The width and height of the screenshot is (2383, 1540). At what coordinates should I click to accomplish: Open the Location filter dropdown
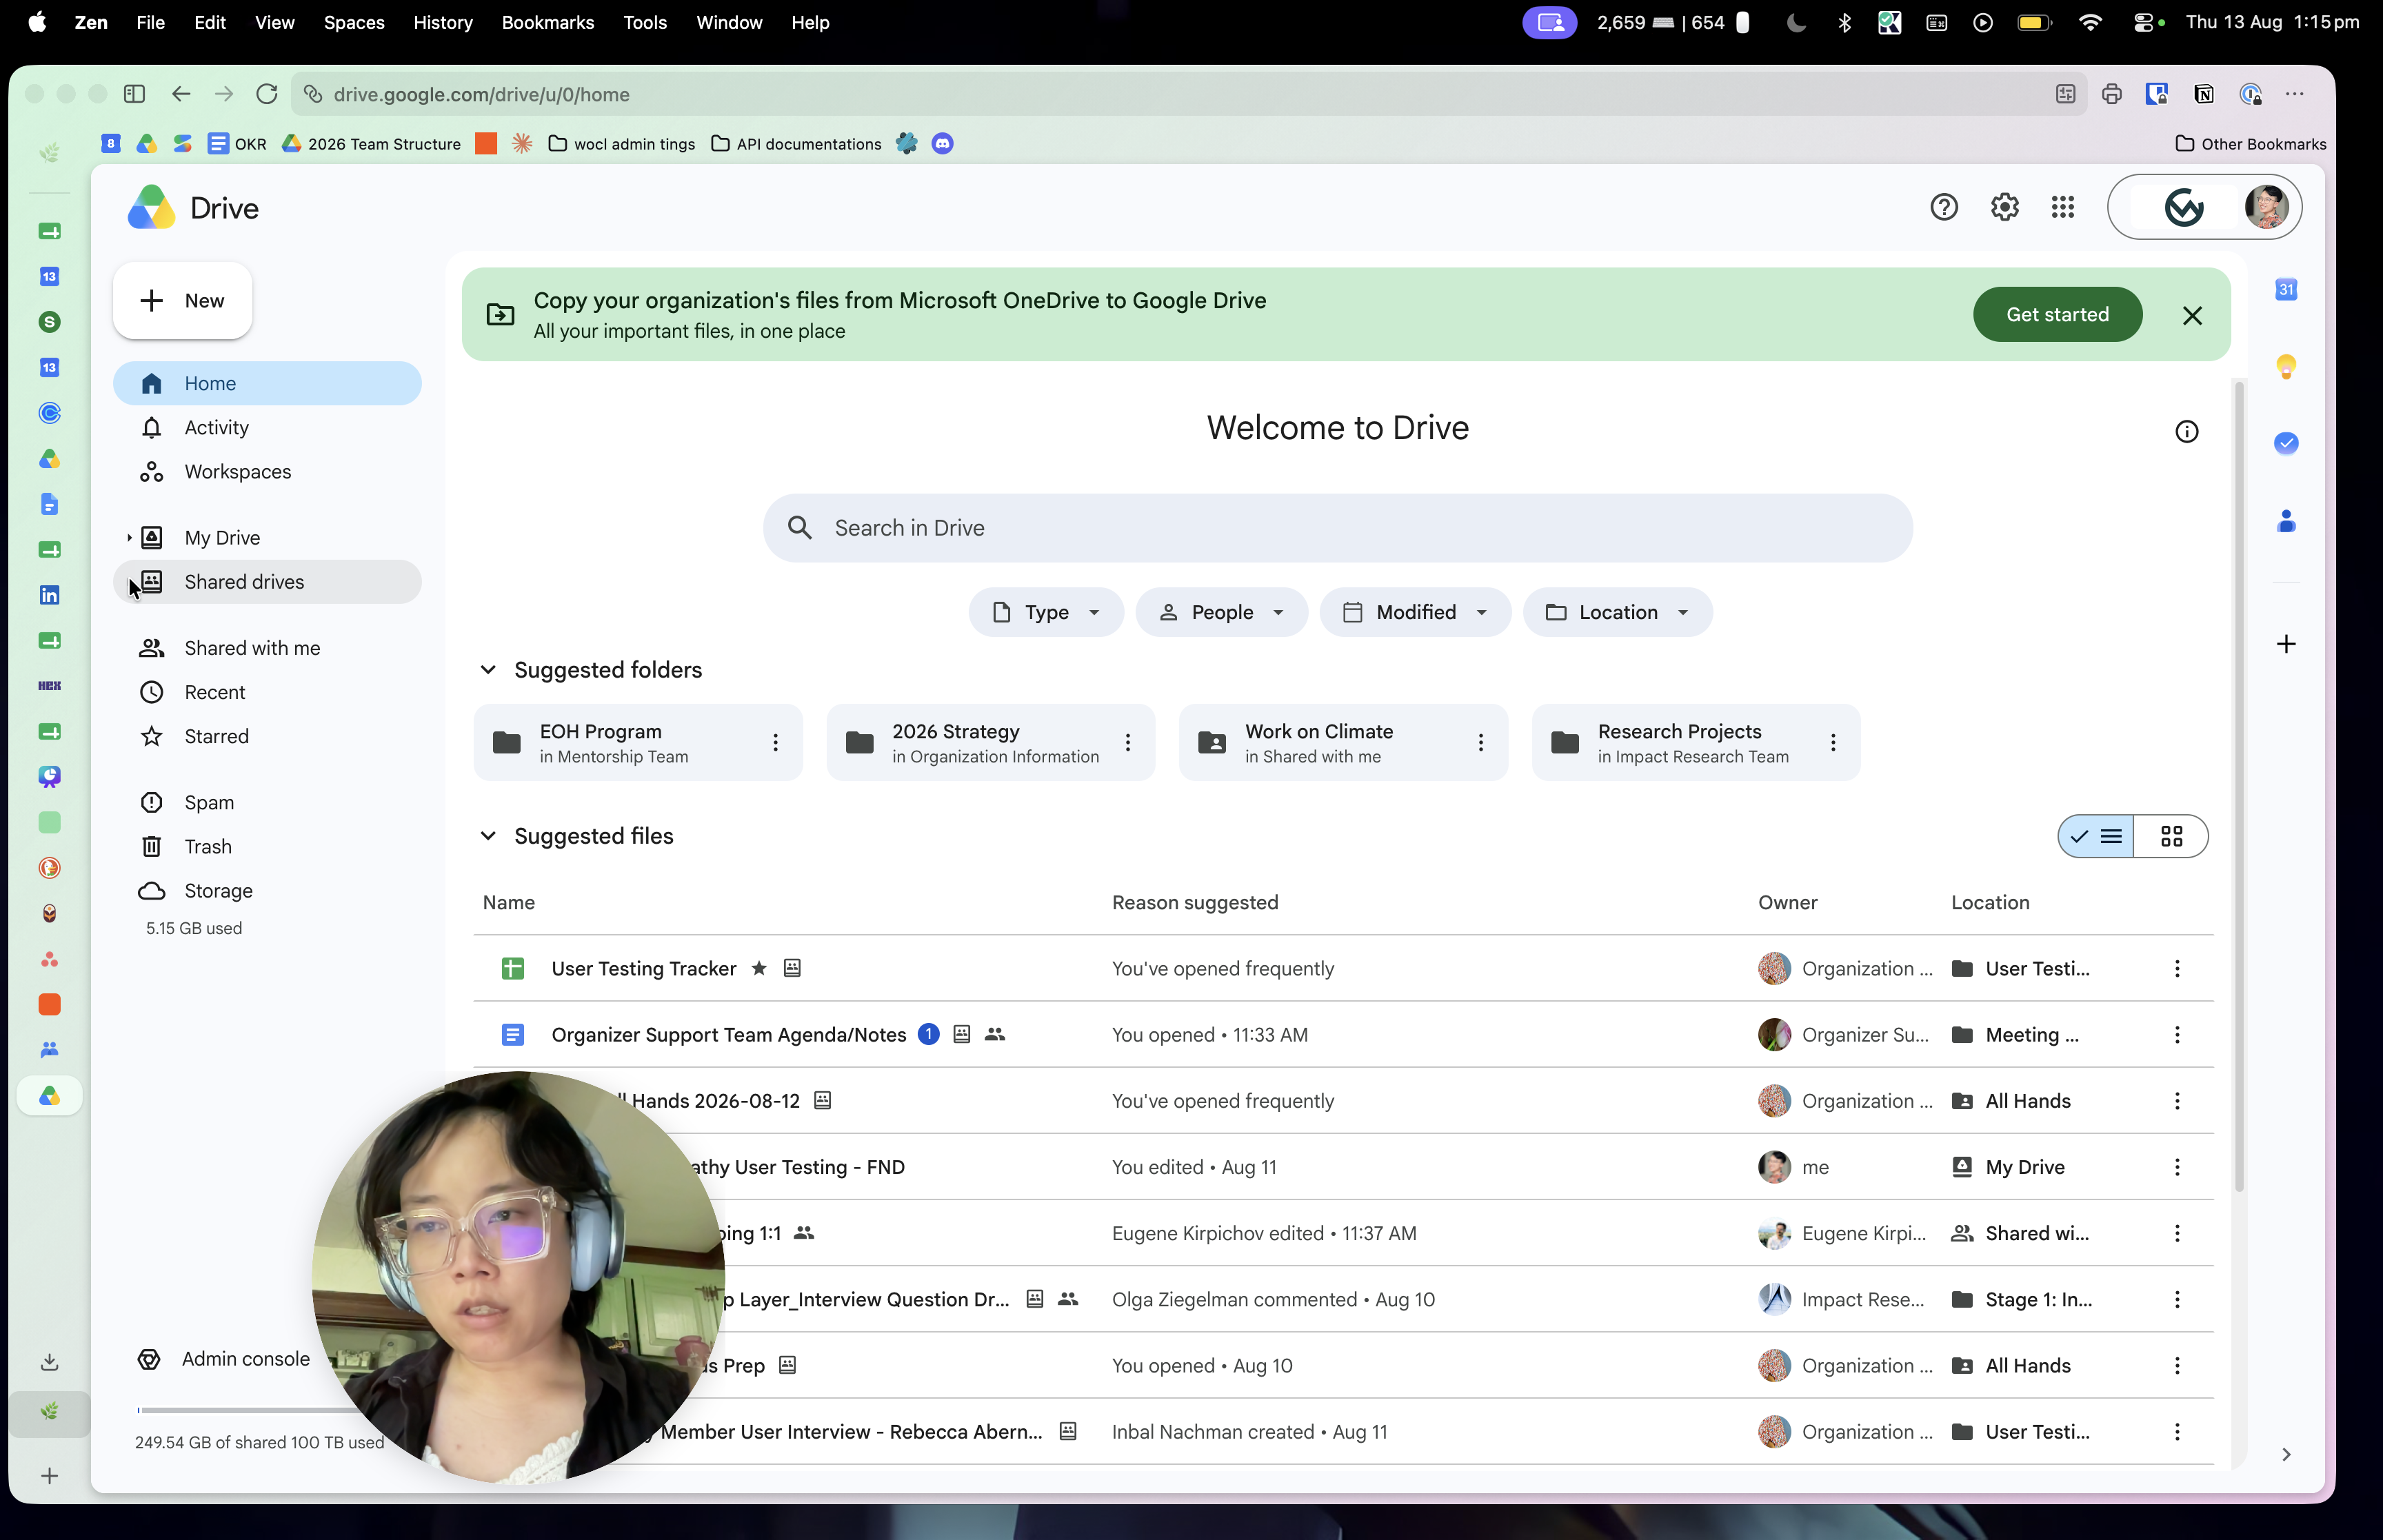pos(1617,612)
